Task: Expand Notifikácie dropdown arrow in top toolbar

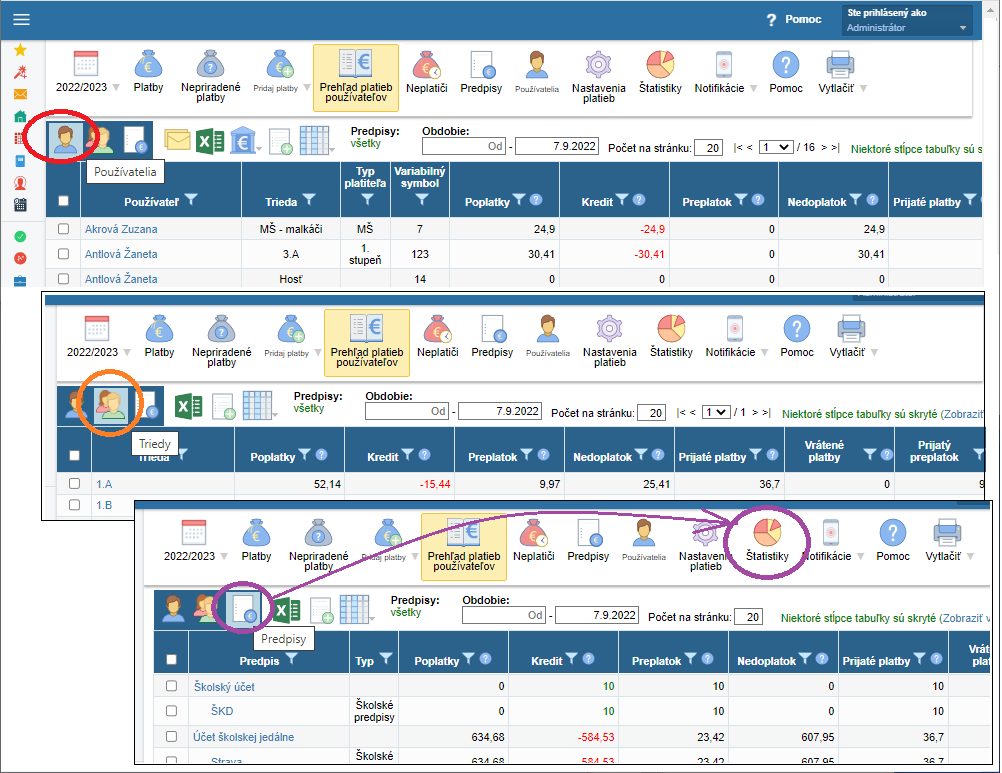Action: (753, 88)
